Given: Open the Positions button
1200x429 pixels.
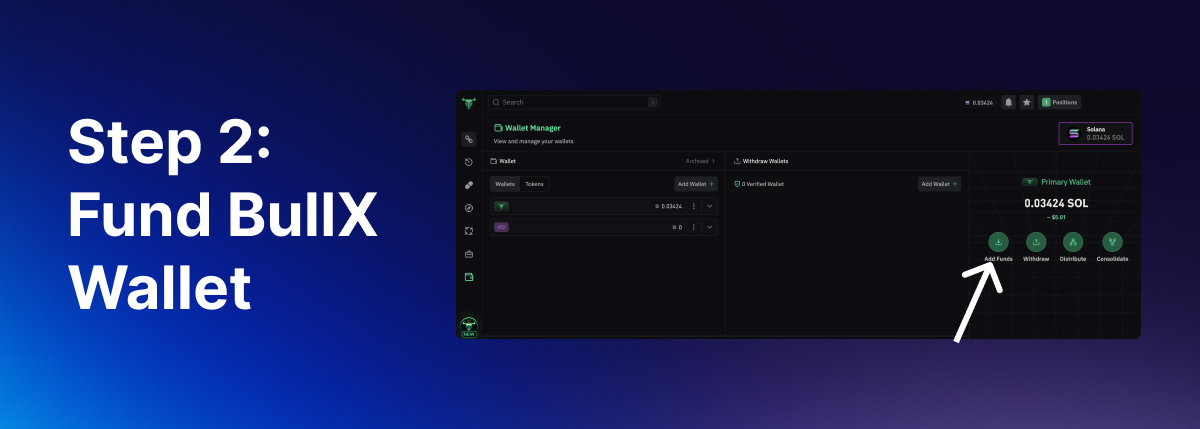Looking at the screenshot, I should tap(1059, 102).
